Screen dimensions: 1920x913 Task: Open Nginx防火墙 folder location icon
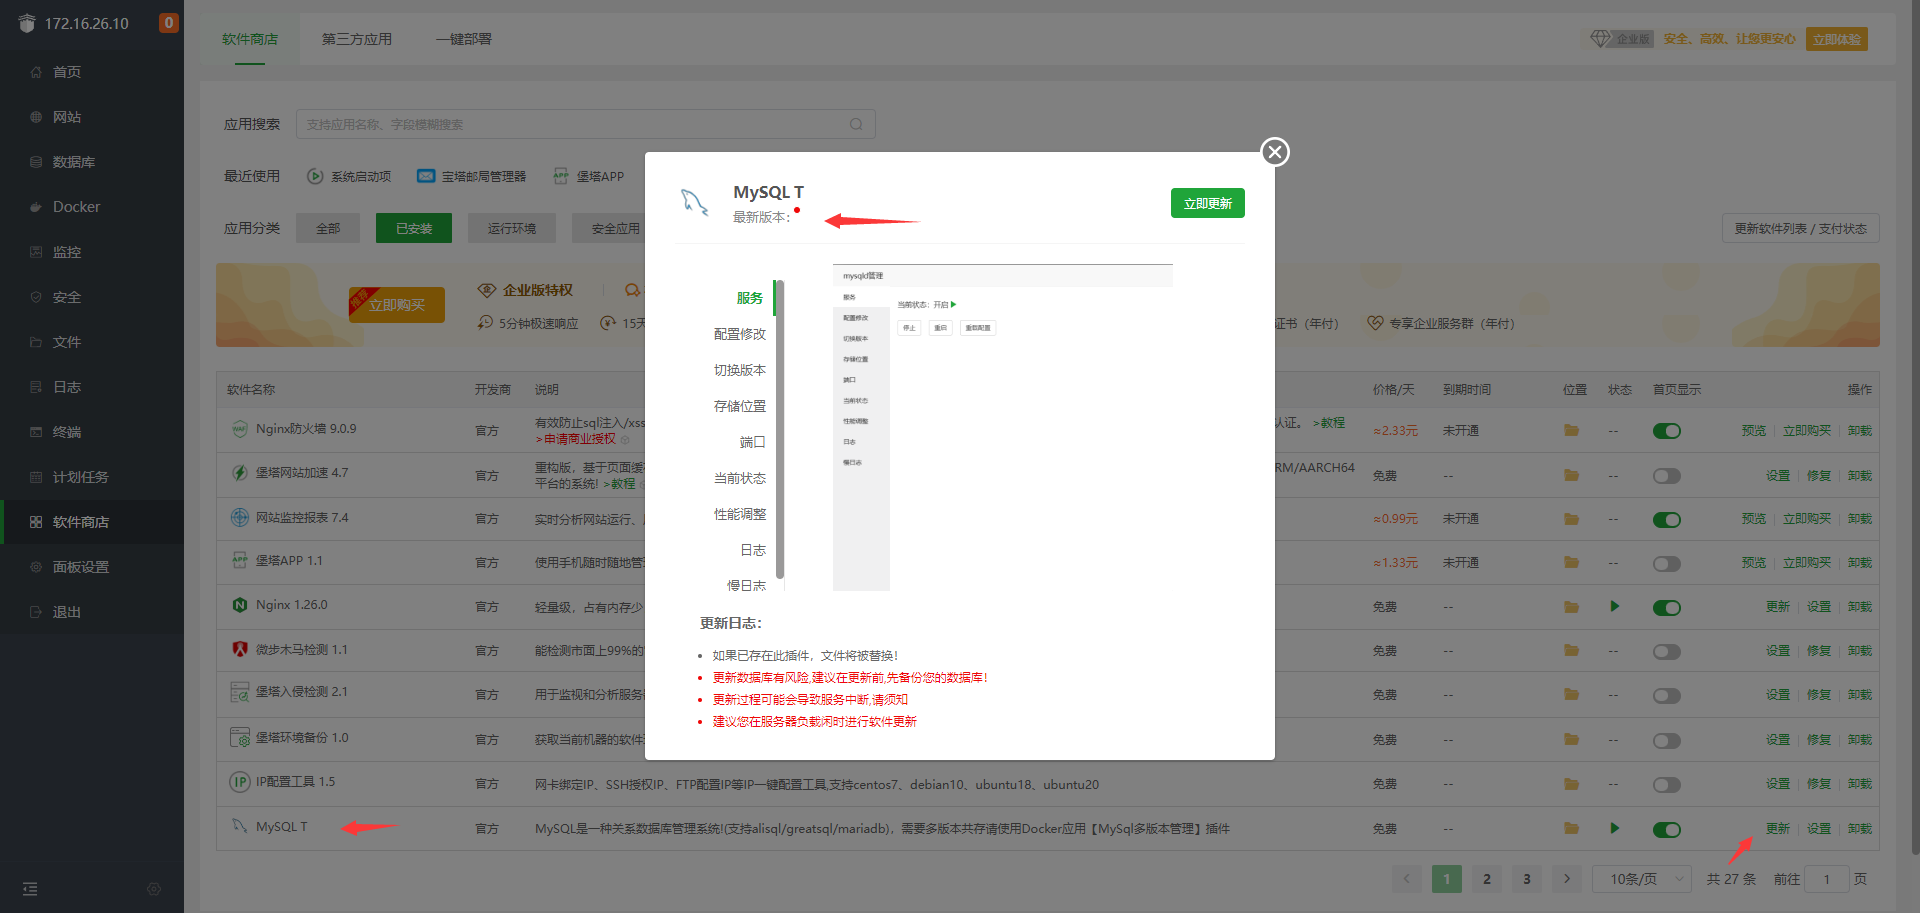coord(1572,430)
